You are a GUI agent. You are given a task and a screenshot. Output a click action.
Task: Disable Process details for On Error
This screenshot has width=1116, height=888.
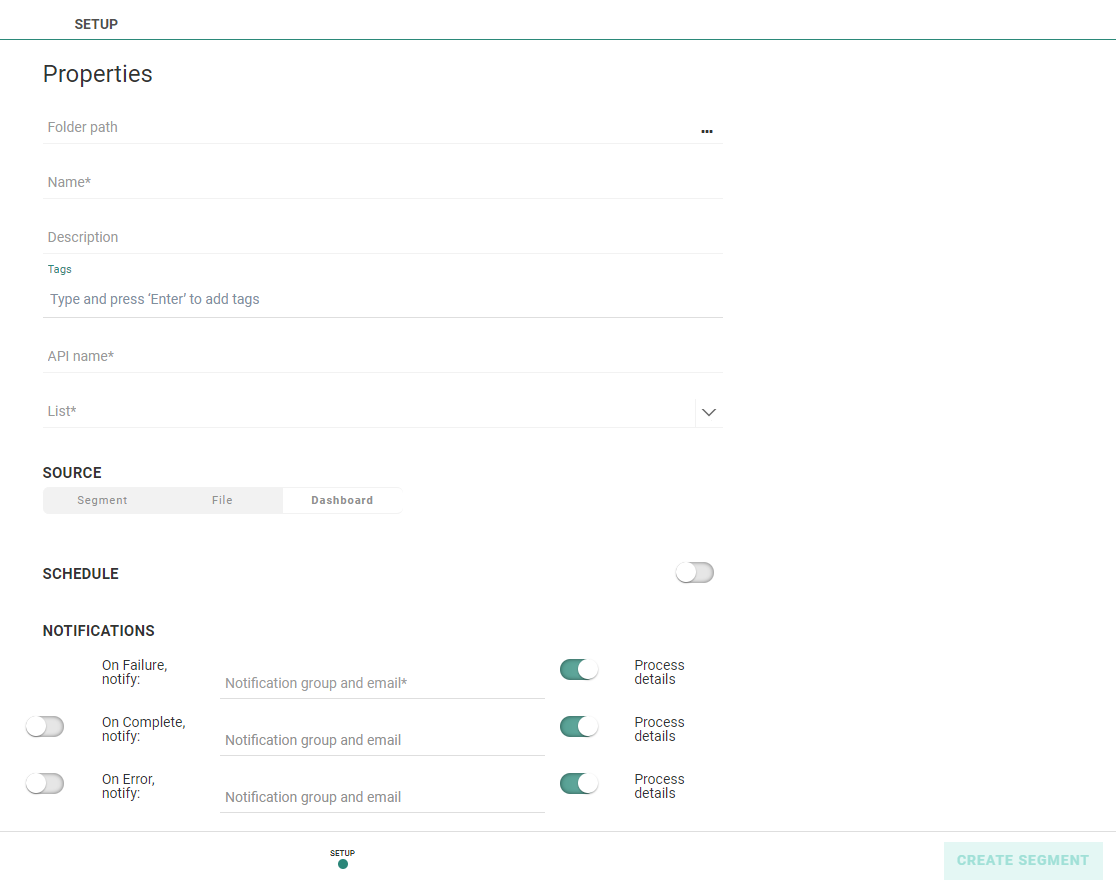579,784
